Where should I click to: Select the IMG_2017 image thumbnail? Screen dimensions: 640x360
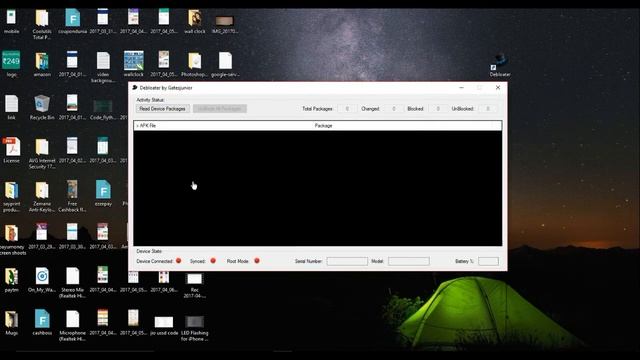[x=225, y=24]
